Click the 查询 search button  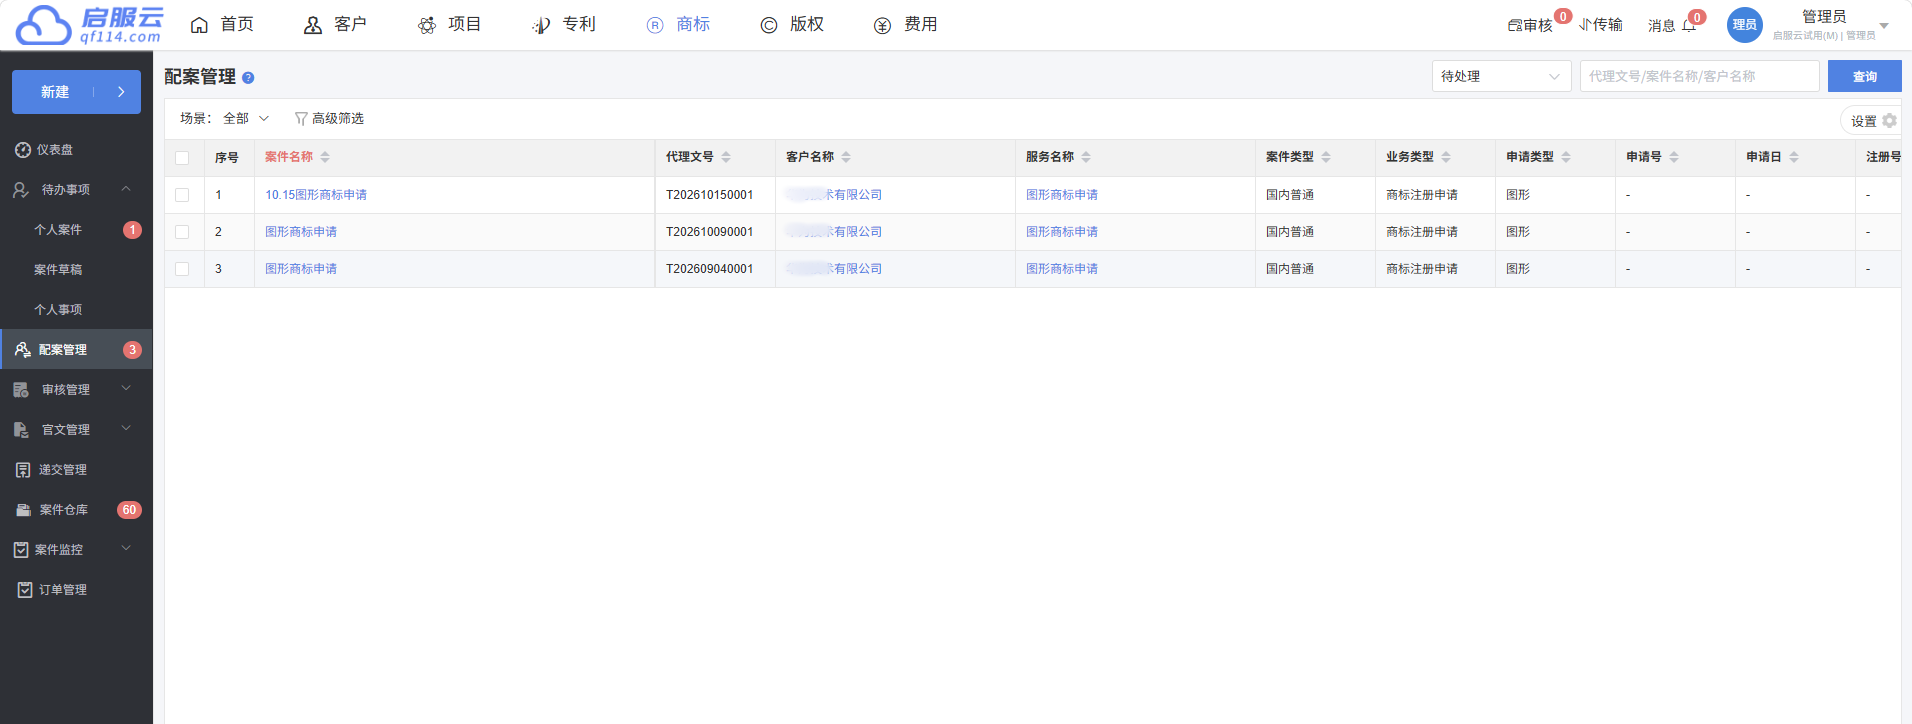tap(1864, 76)
